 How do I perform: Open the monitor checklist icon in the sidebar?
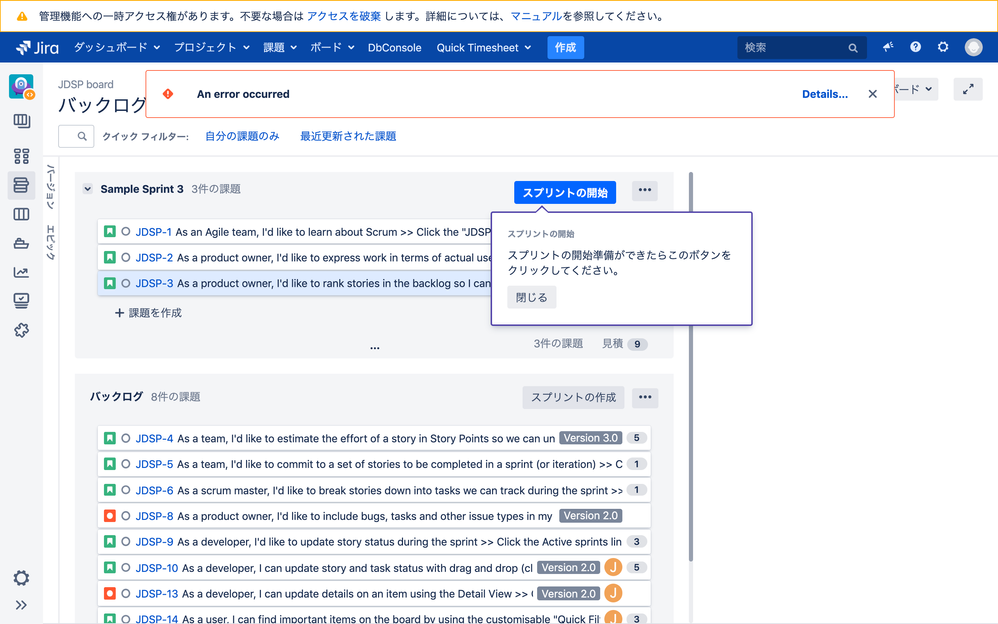click(21, 301)
